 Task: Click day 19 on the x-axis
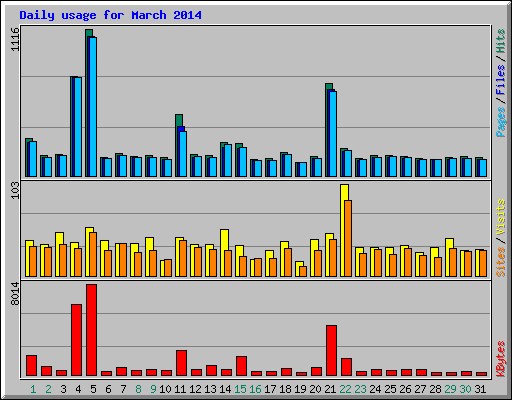(x=300, y=389)
